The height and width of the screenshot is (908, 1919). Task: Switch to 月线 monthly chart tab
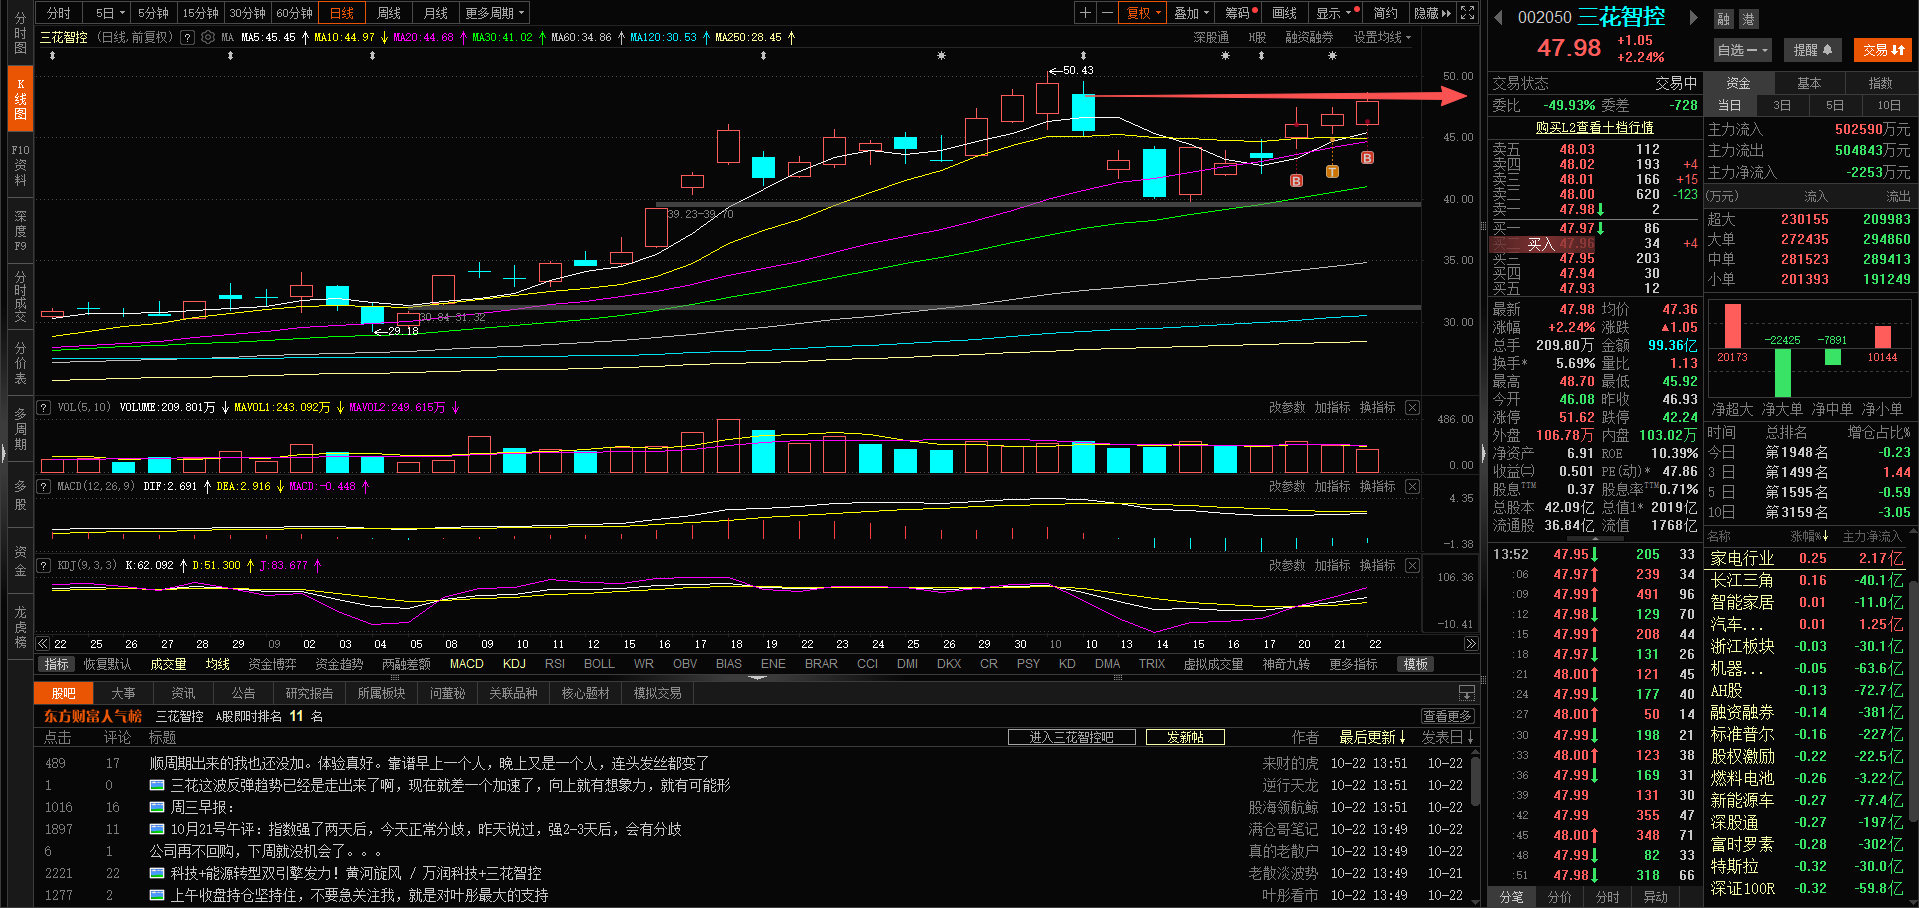pos(436,13)
